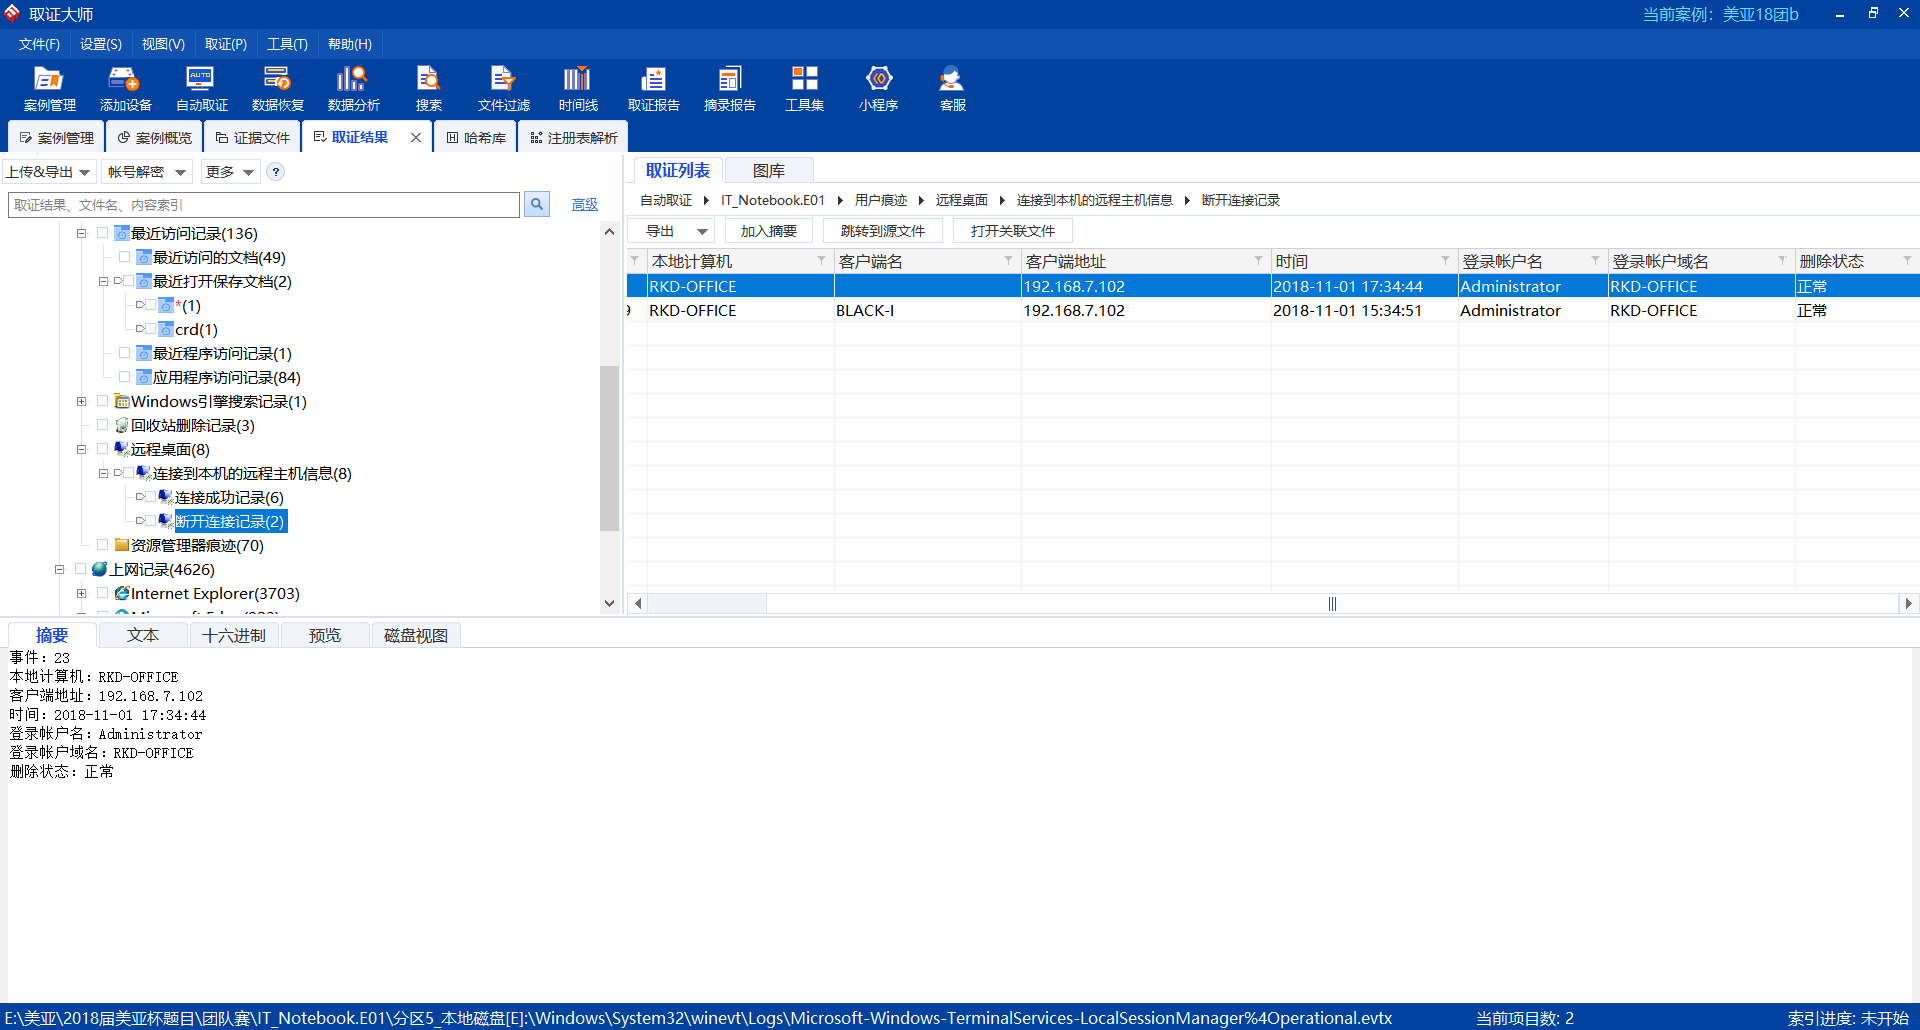This screenshot has width=1920, height=1030.
Task: Click the search magnifier button
Action: tap(537, 205)
